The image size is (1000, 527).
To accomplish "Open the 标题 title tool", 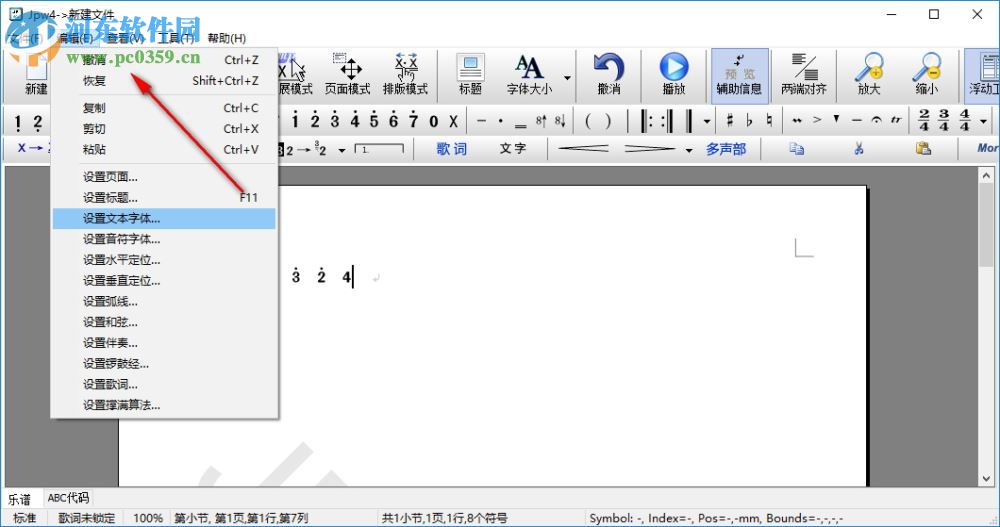I will (x=470, y=75).
